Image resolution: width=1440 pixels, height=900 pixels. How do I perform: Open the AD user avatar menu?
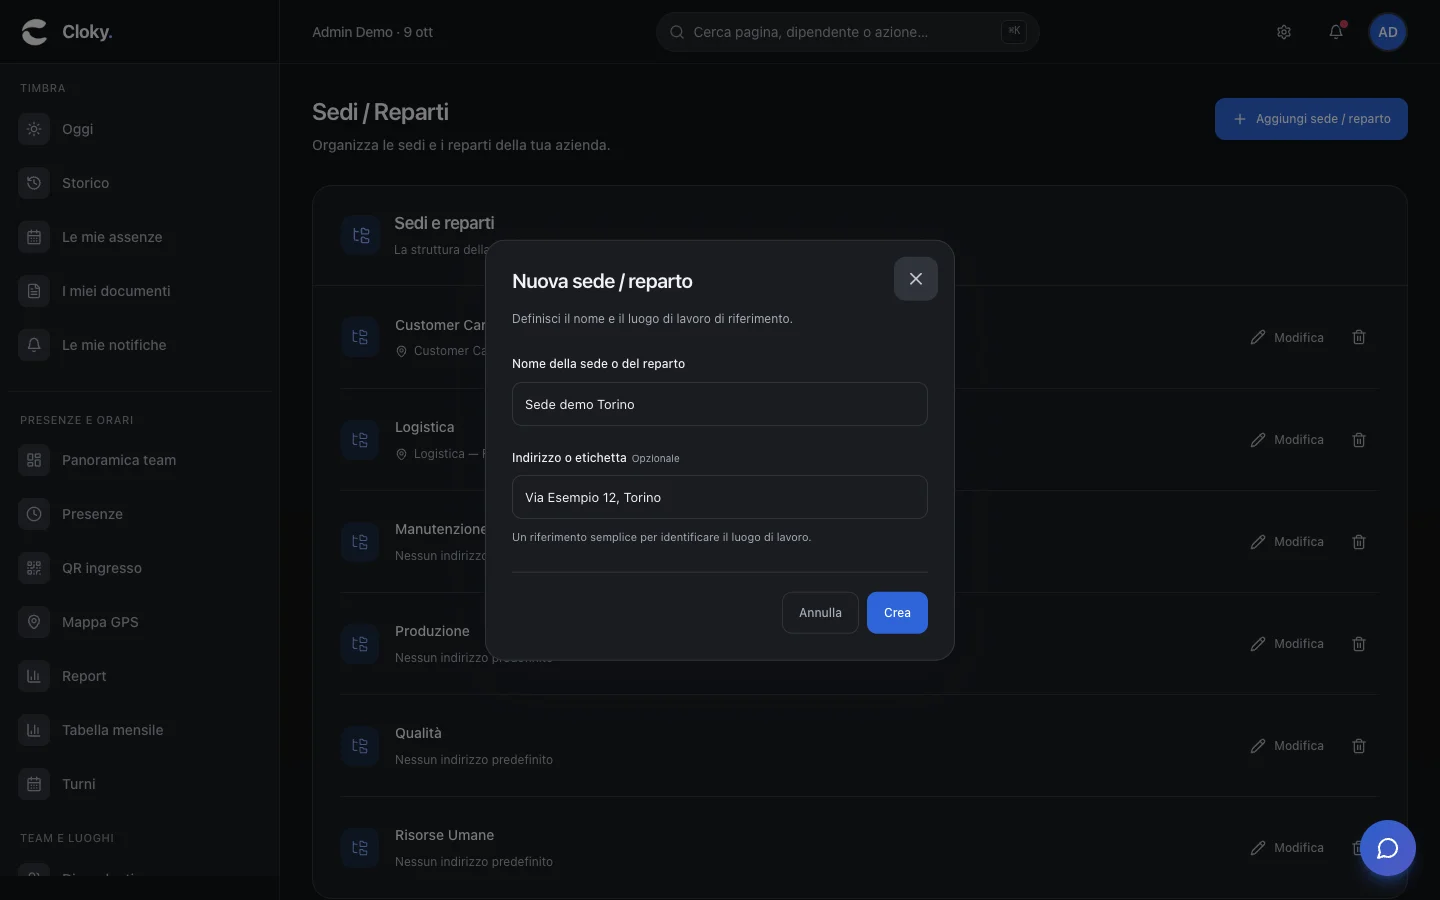tap(1388, 32)
